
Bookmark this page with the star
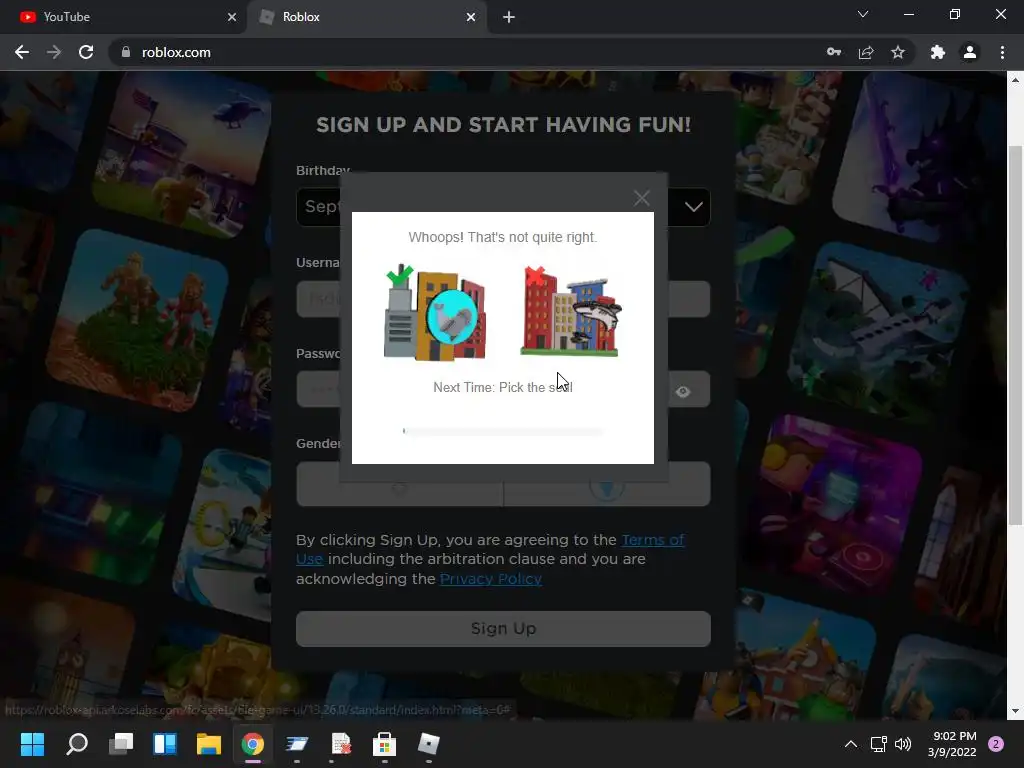(x=898, y=52)
